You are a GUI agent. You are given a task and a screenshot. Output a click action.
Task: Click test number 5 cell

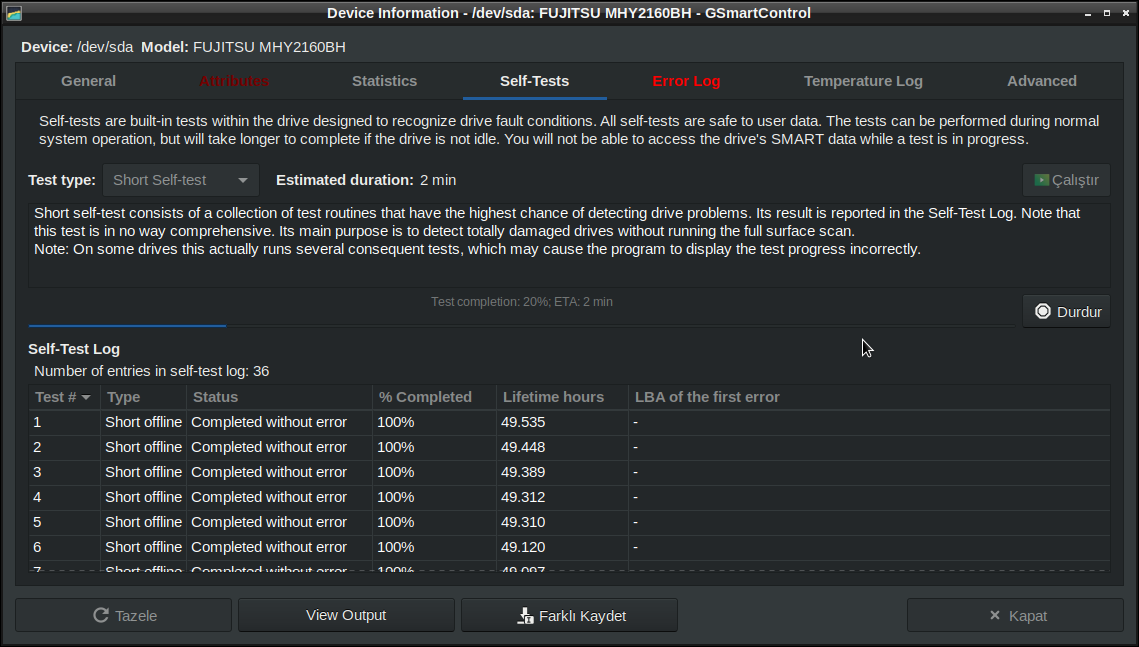(65, 522)
